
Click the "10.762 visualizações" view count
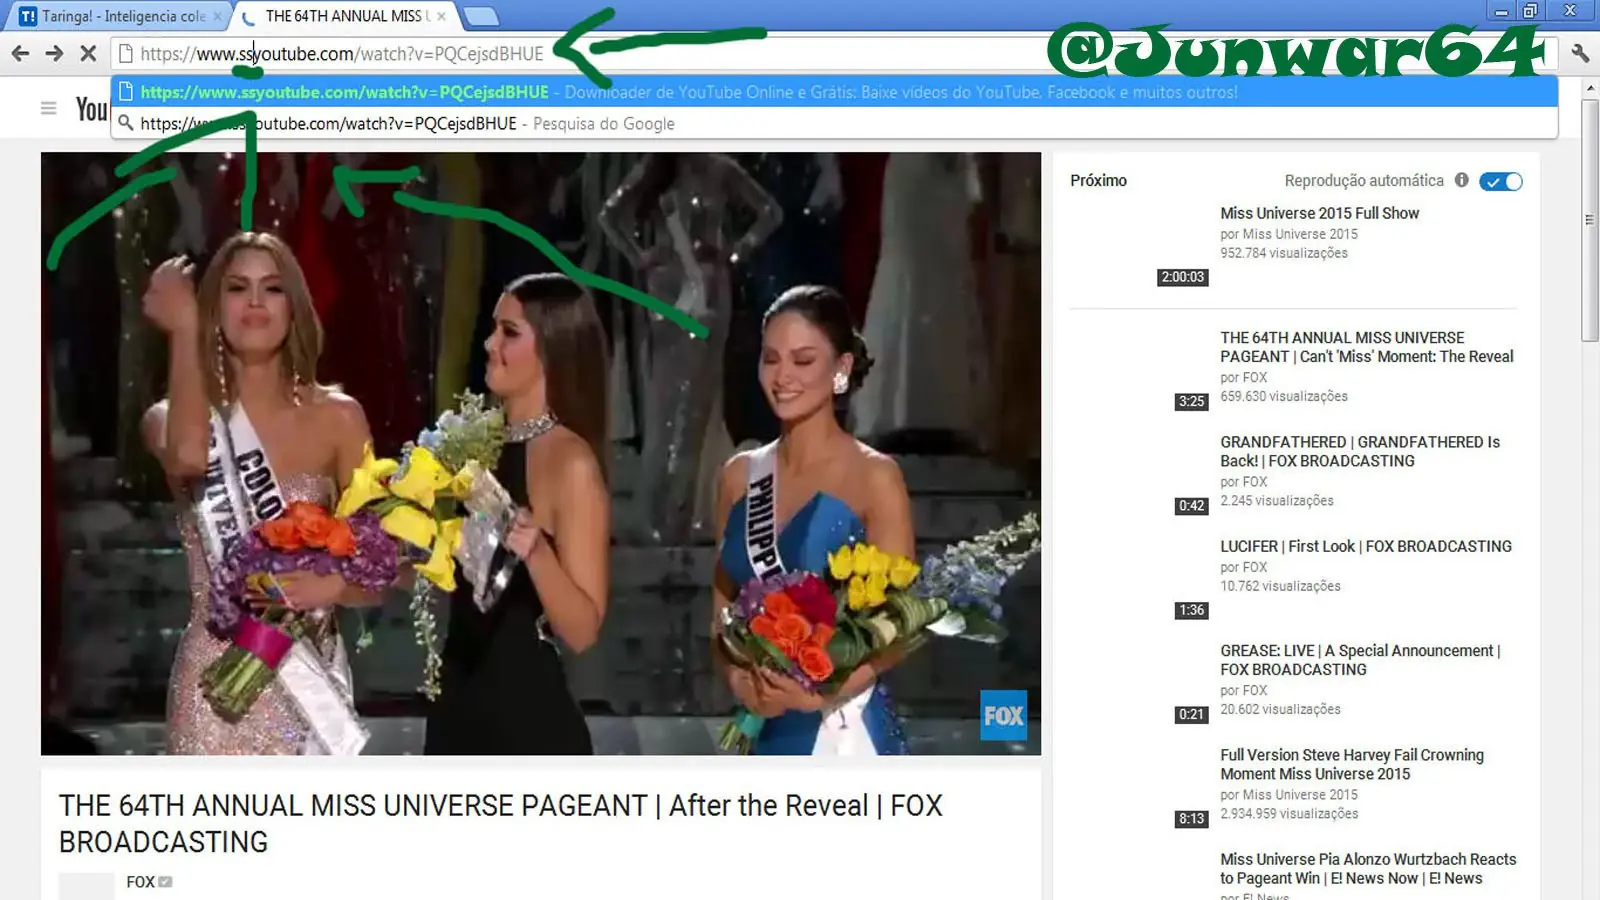point(1280,586)
